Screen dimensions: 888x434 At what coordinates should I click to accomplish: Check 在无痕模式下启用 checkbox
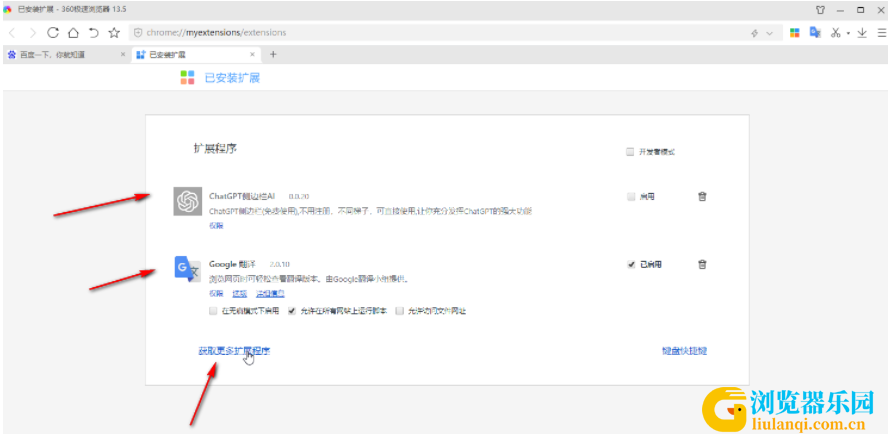(213, 310)
